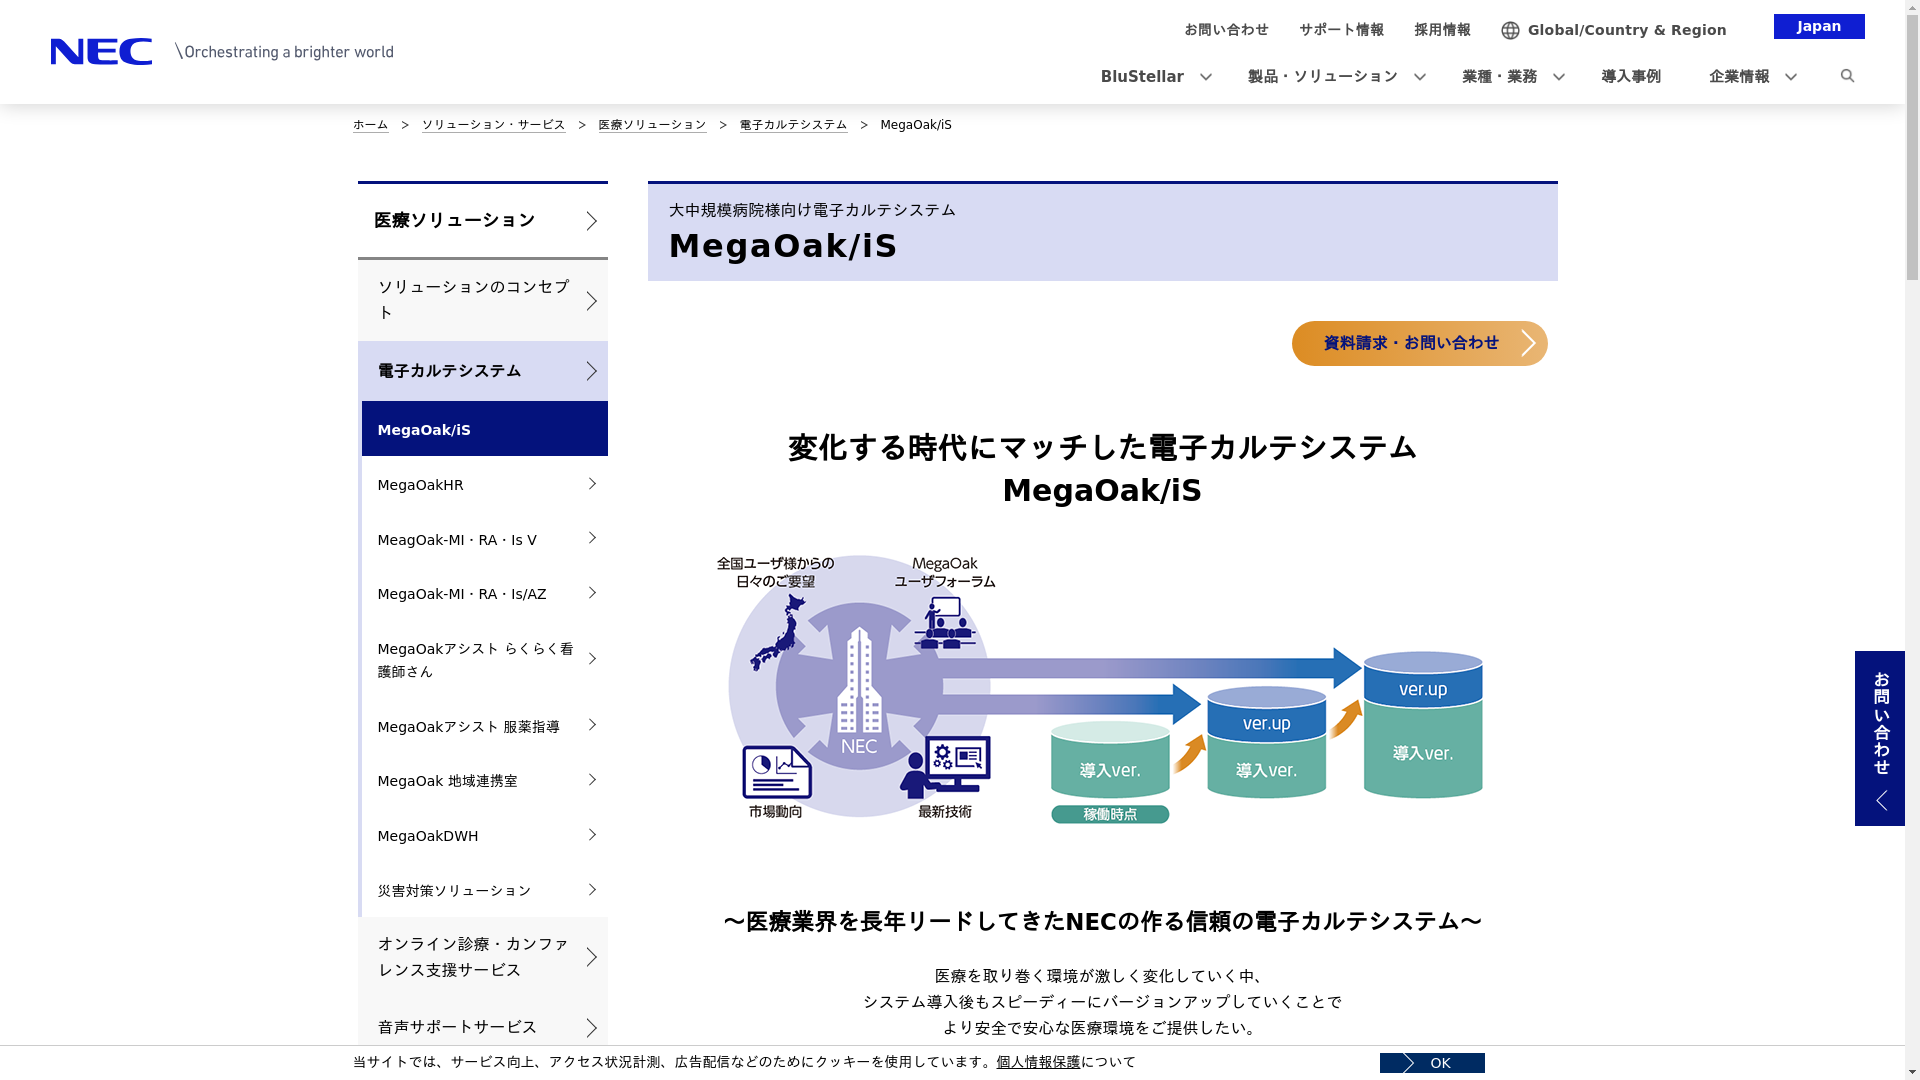Open オンライン診療・カンファレンス支援サービス sidebar item
Viewport: 1920px width, 1080px height.
483,957
